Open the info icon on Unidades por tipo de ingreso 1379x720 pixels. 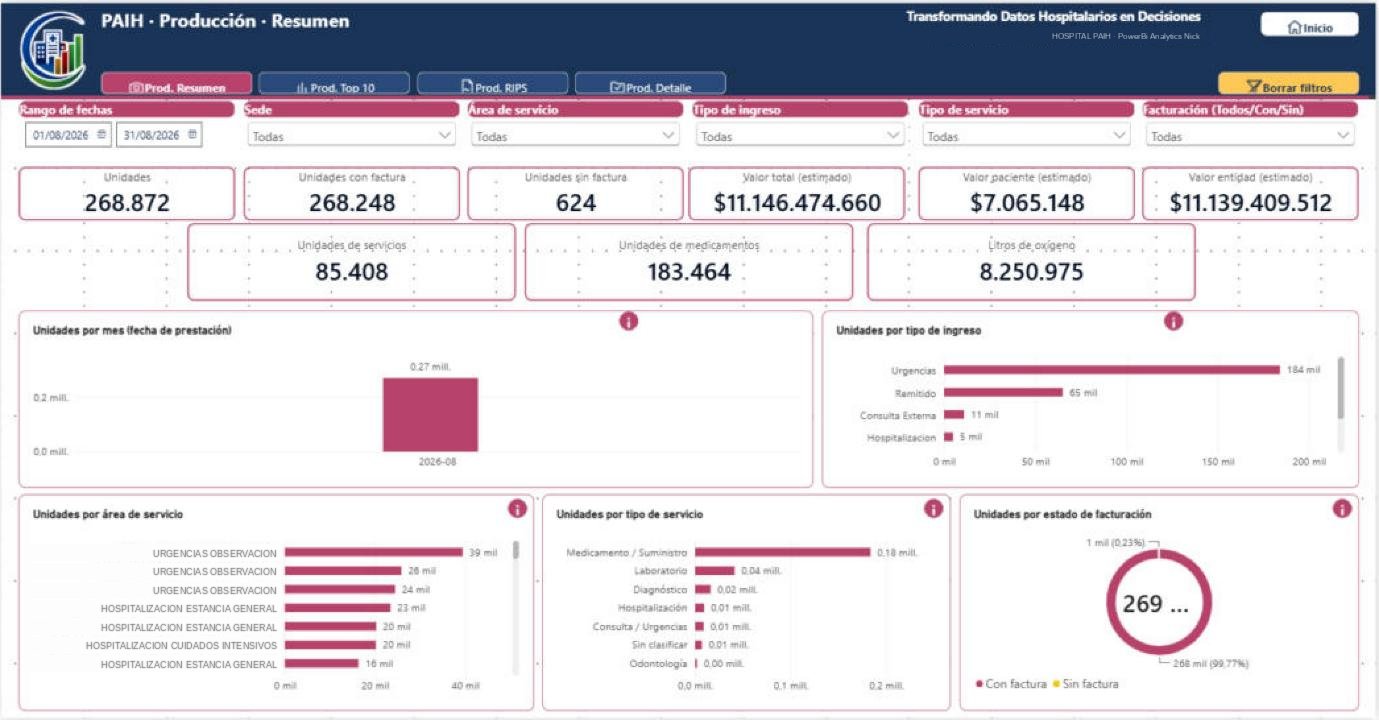point(1173,321)
